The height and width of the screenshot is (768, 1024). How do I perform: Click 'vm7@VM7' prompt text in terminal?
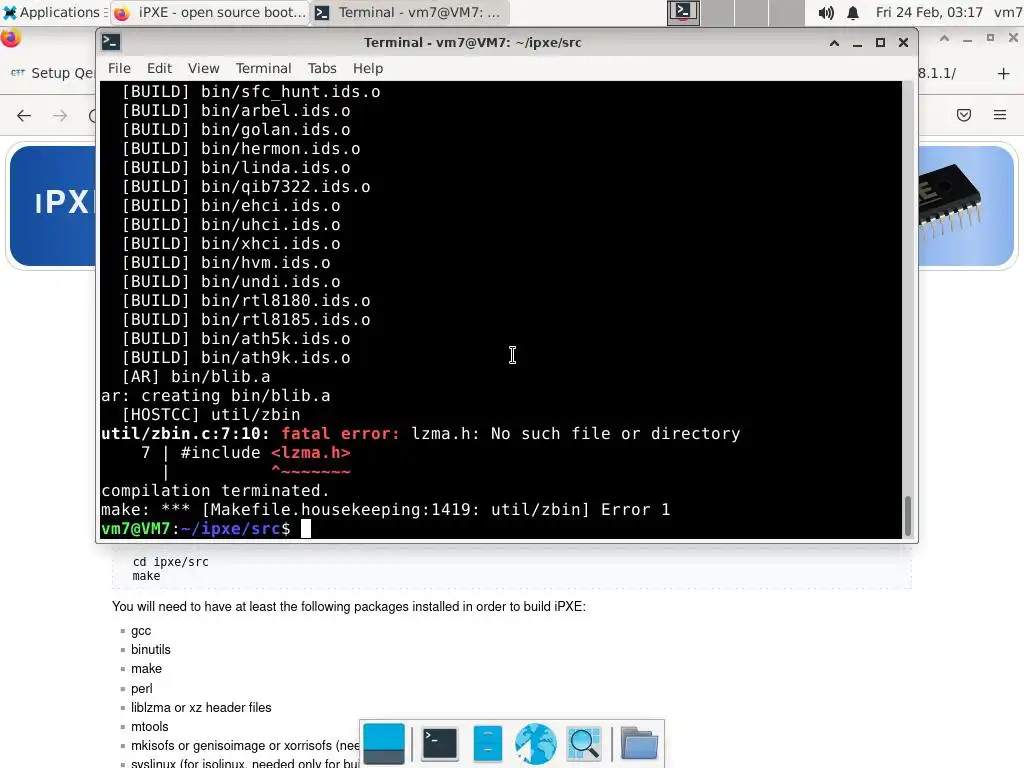click(x=136, y=528)
